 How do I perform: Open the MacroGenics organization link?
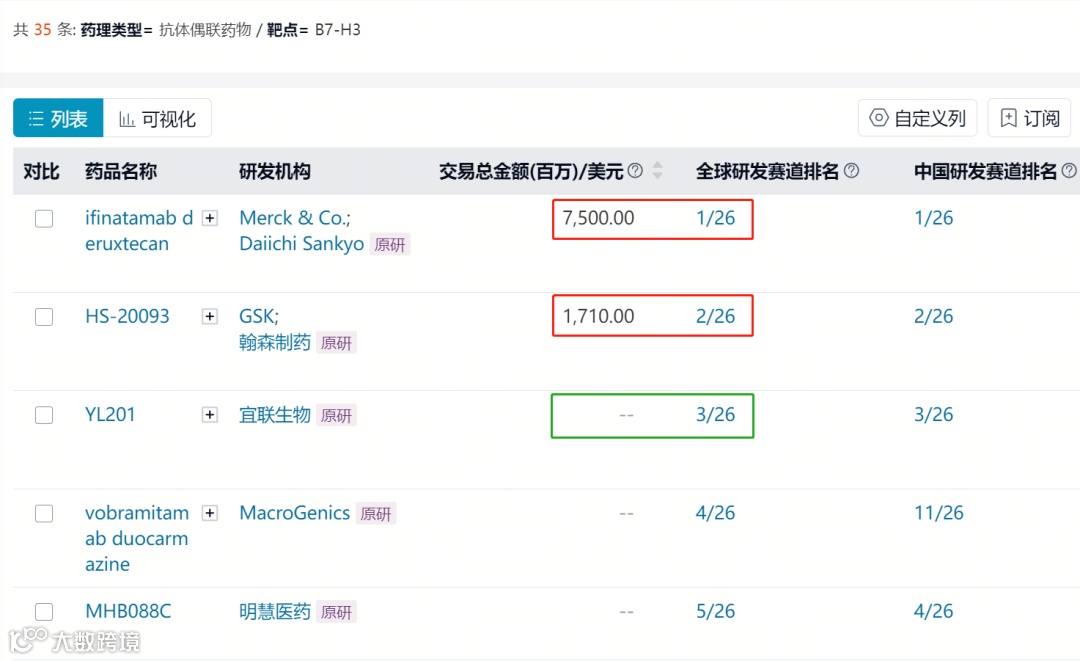(295, 513)
